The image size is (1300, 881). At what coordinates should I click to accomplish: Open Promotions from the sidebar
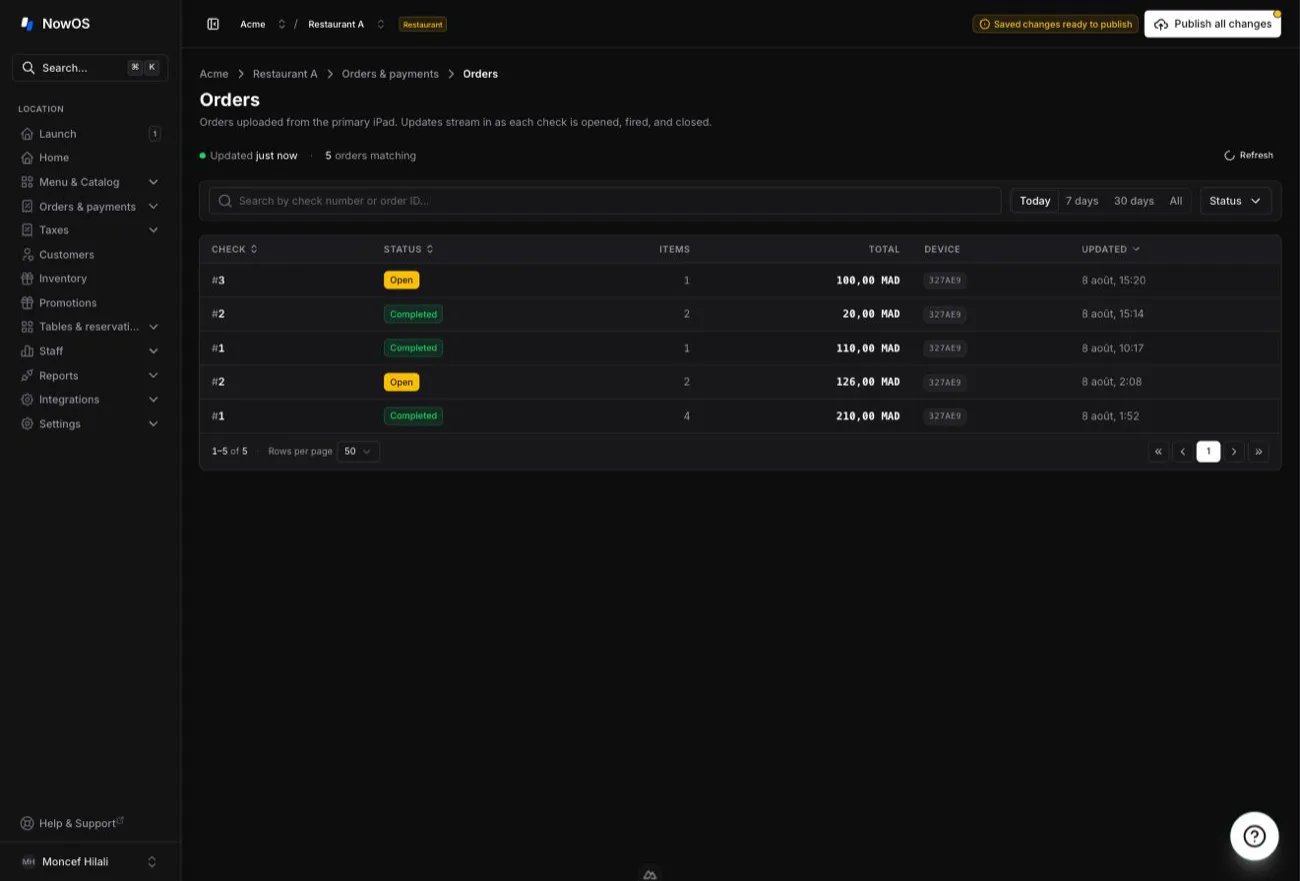[x=90, y=303]
